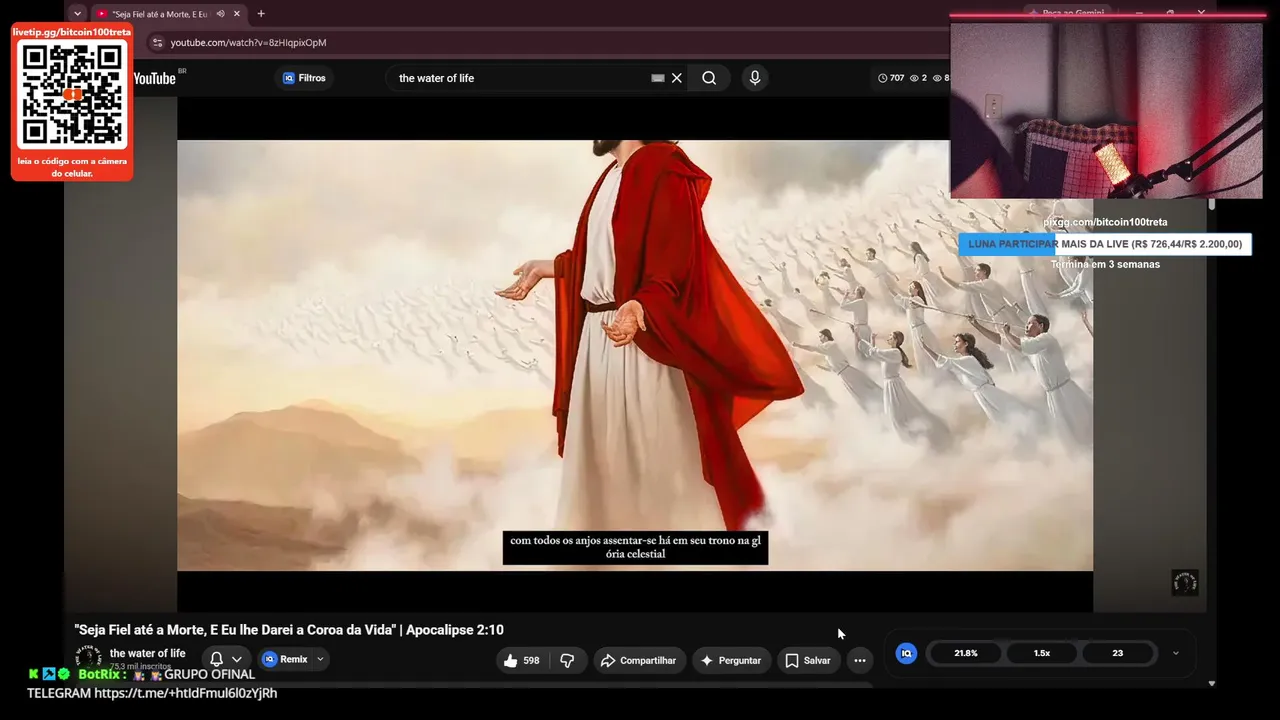Click the search field containing "the water of life"
This screenshot has width=1280, height=720.
[520, 78]
